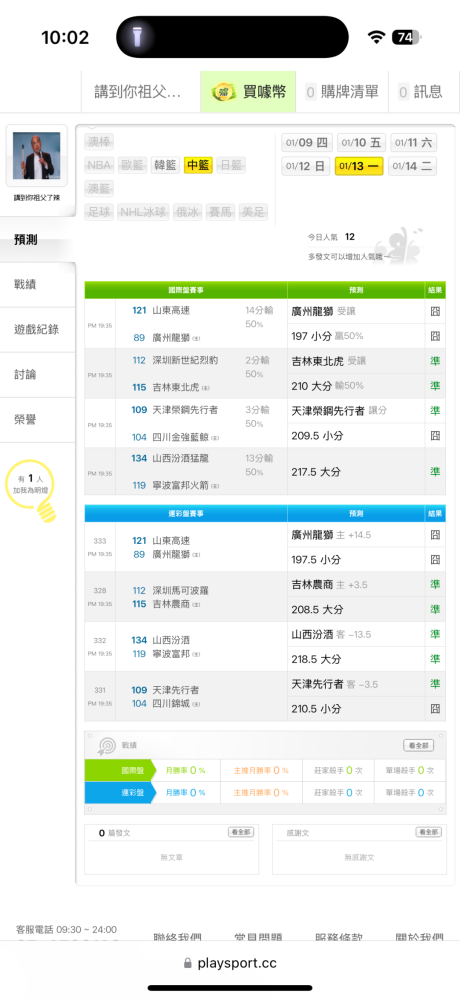The image size is (460, 1000).
Task: Choose date 01/14 二
Action: click(x=413, y=166)
